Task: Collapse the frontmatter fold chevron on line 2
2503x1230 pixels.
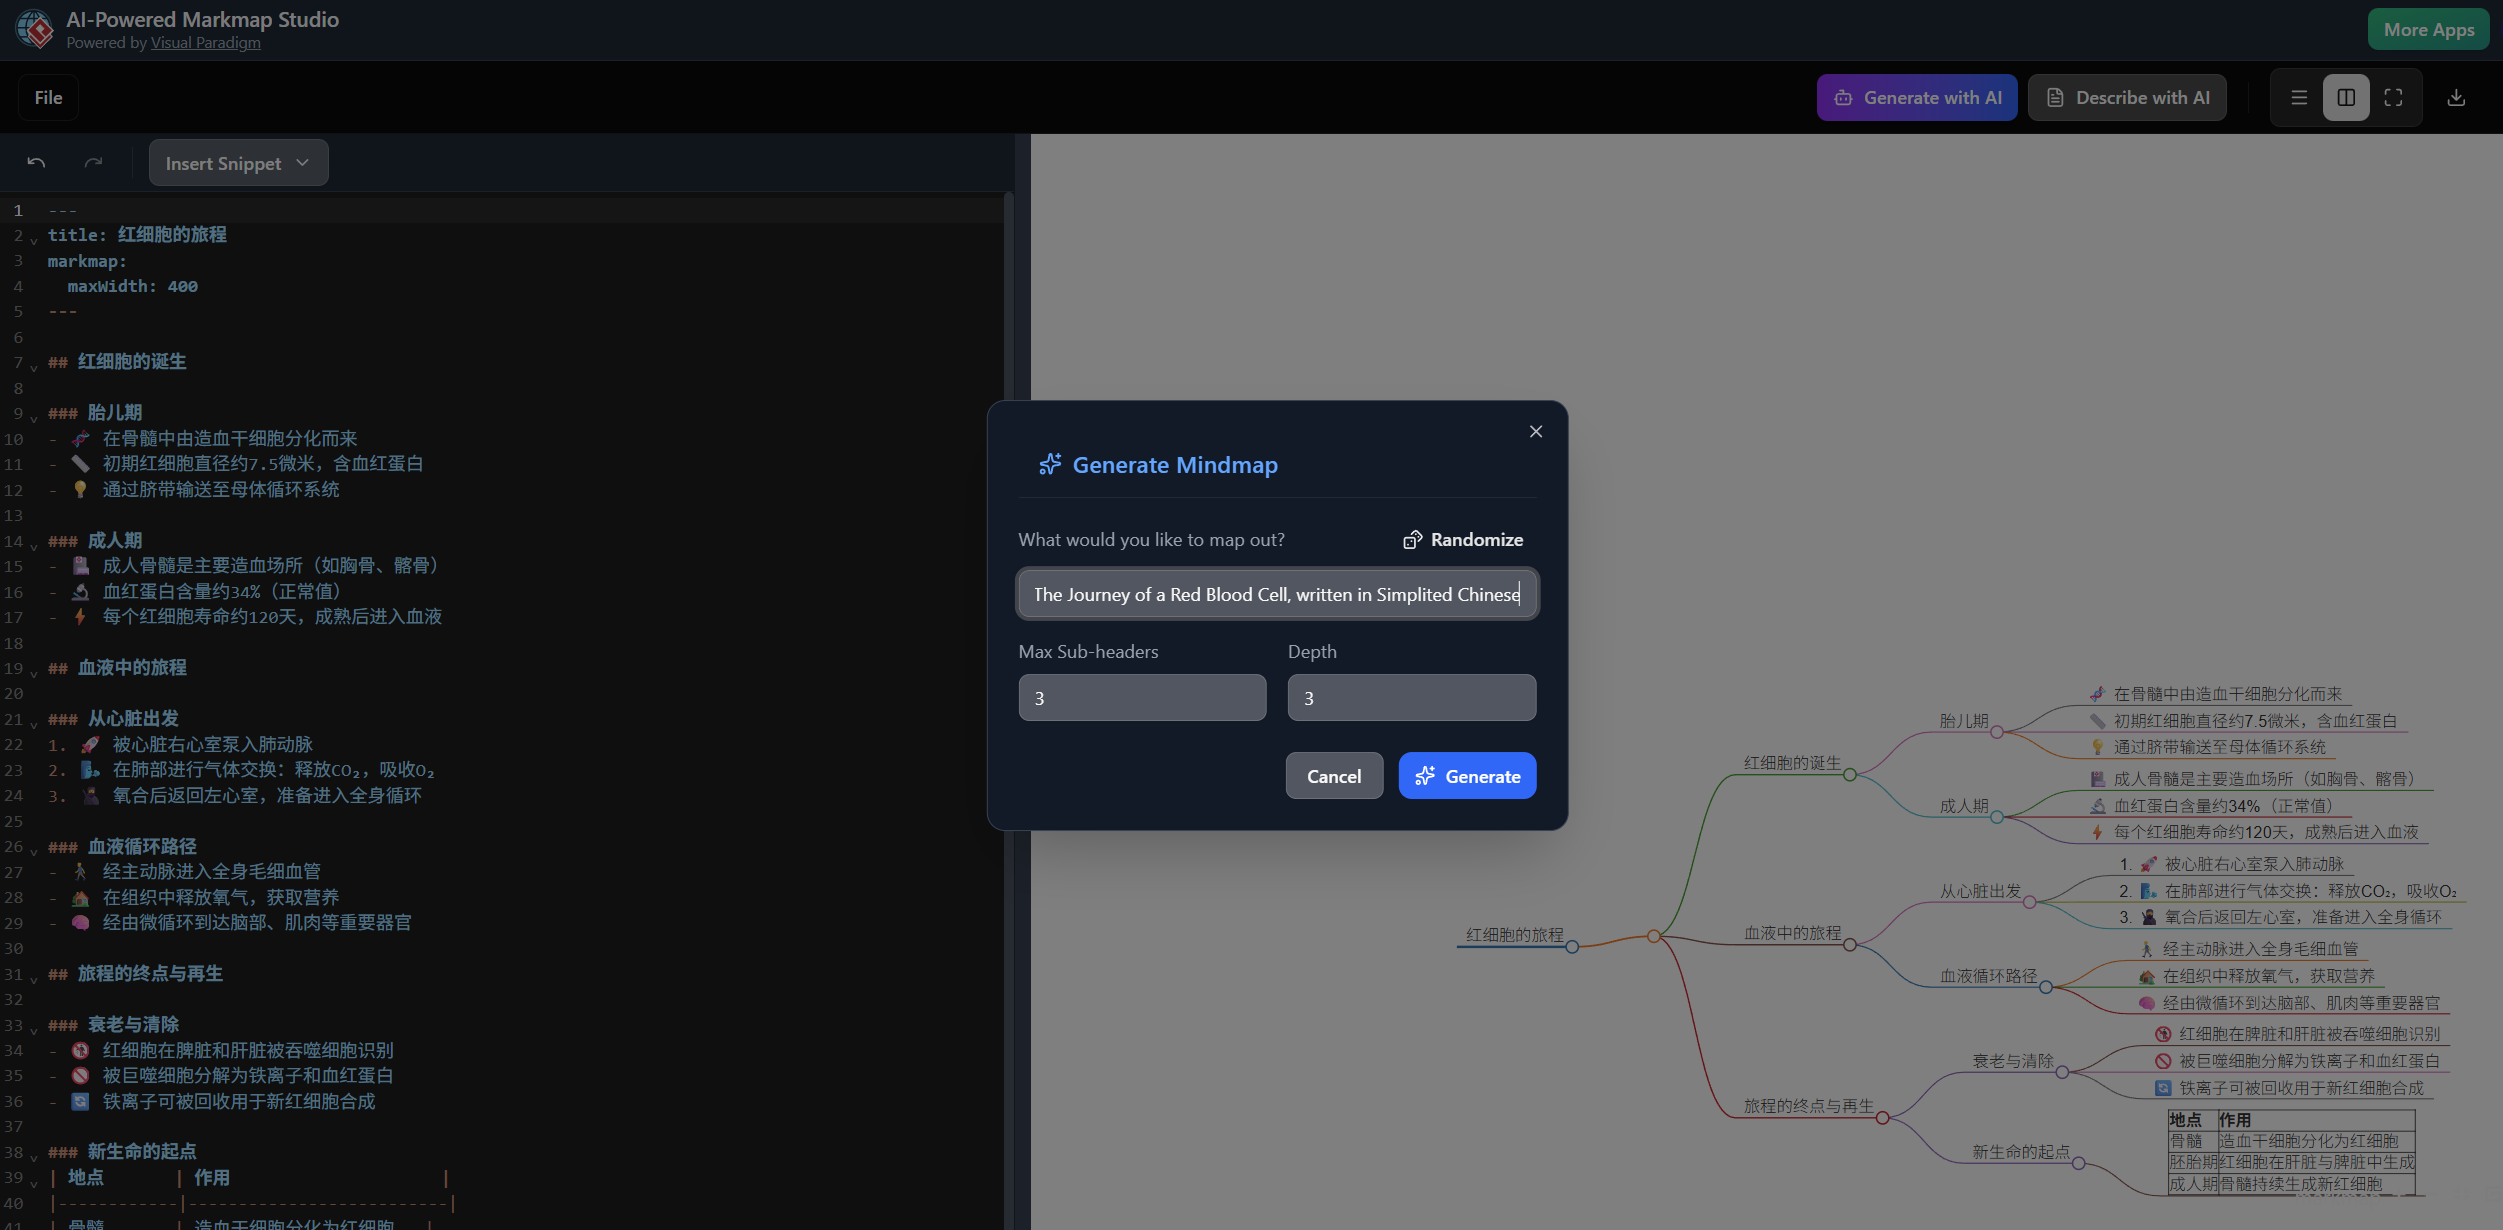Action: tap(33, 239)
